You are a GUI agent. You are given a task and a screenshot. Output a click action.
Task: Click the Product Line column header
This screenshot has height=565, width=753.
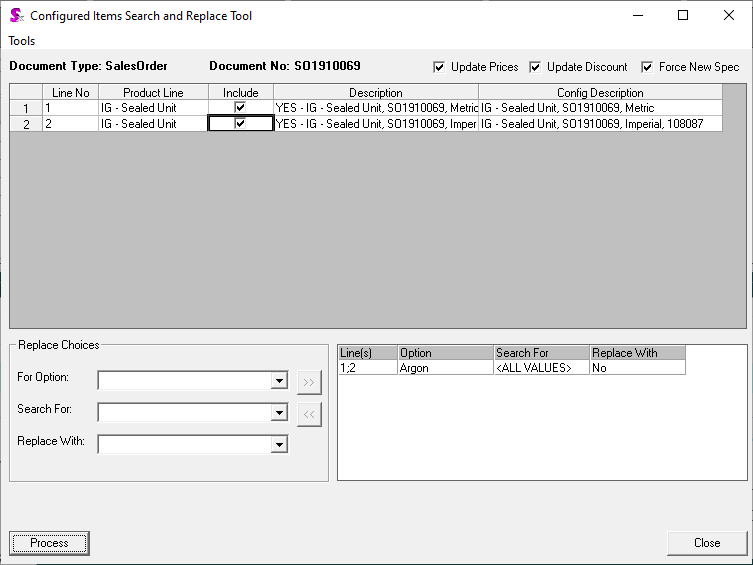coord(153,92)
